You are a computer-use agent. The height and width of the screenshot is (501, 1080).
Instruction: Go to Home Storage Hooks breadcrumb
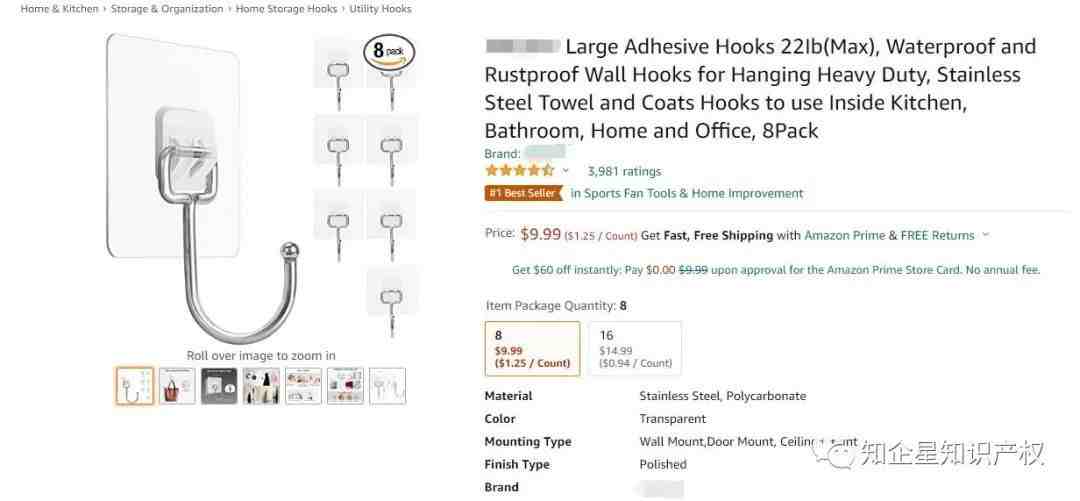coord(286,9)
